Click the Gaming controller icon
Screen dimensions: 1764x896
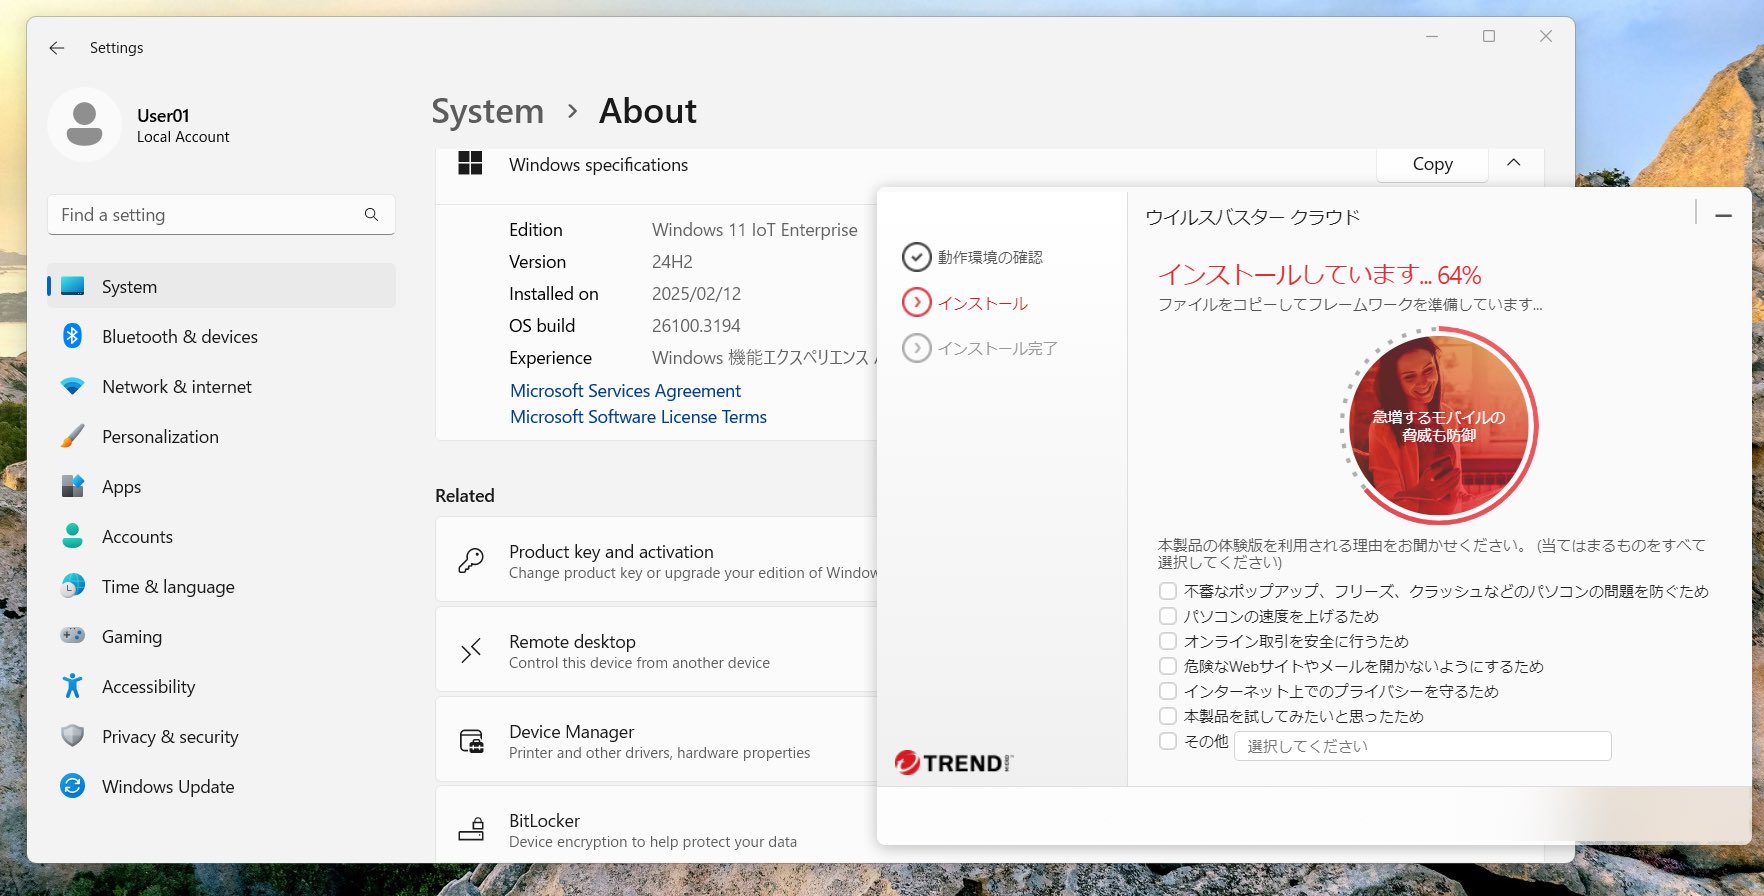[x=73, y=636]
